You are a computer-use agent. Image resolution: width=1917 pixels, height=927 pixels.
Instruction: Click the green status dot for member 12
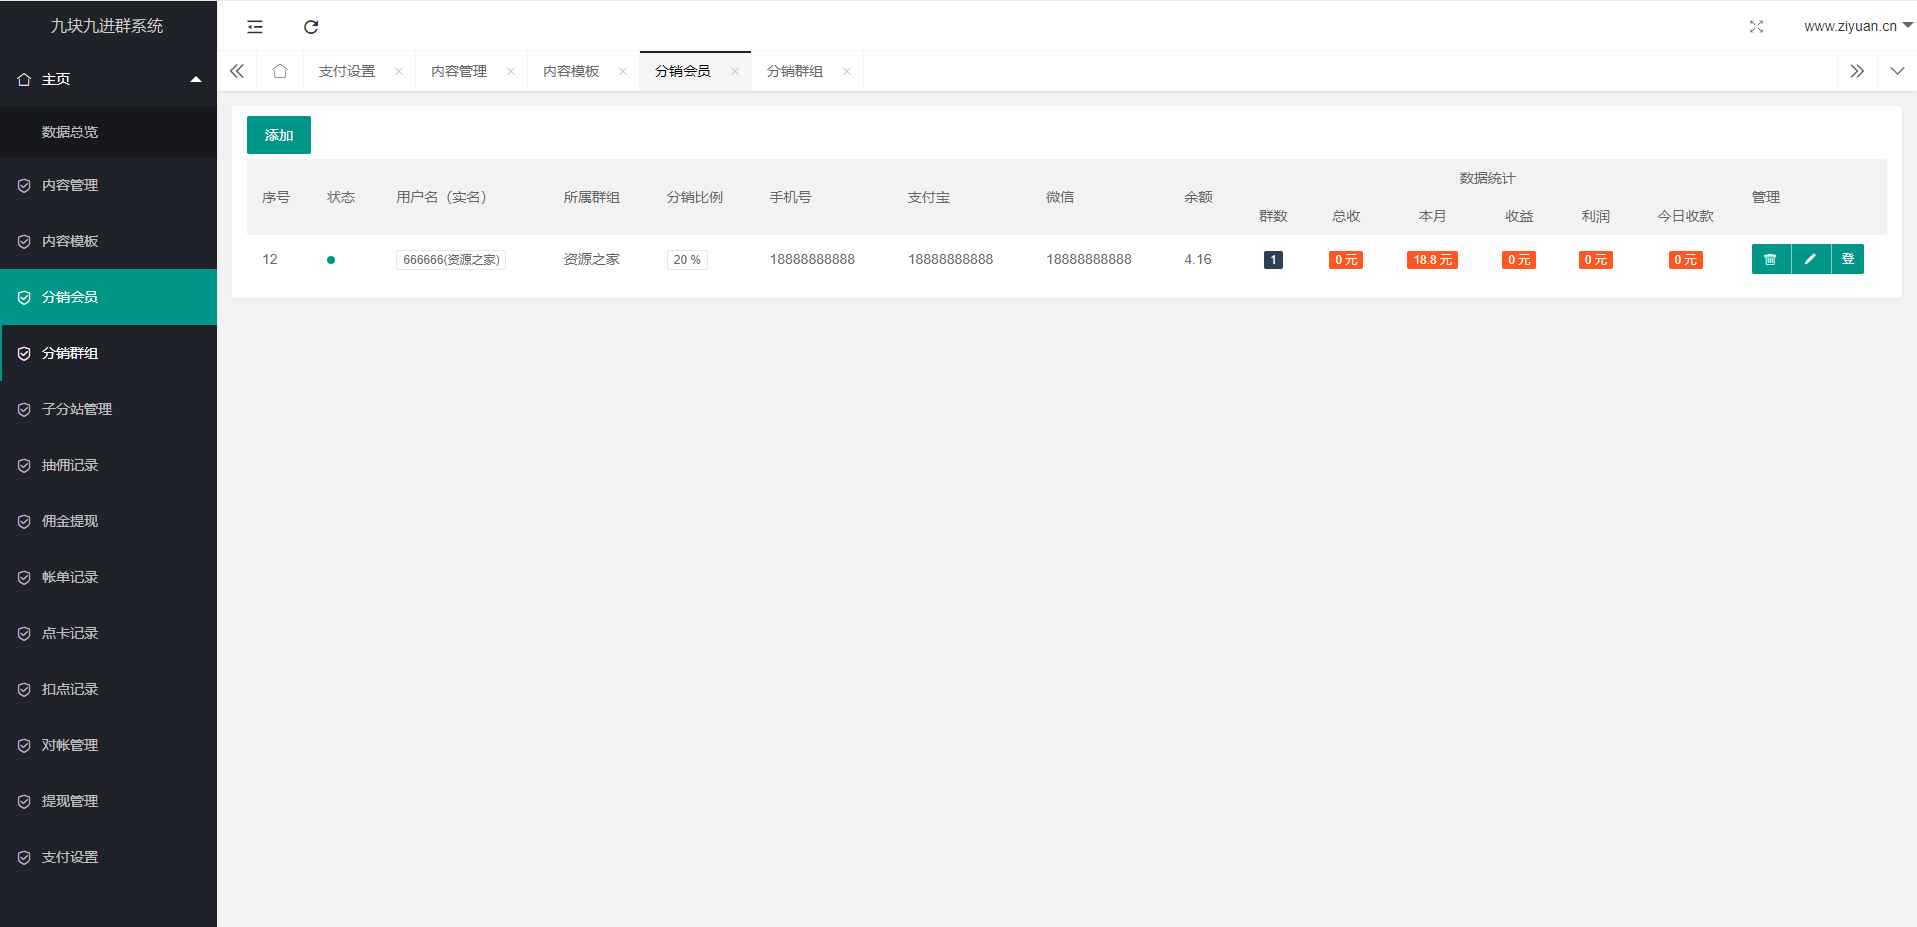click(332, 259)
